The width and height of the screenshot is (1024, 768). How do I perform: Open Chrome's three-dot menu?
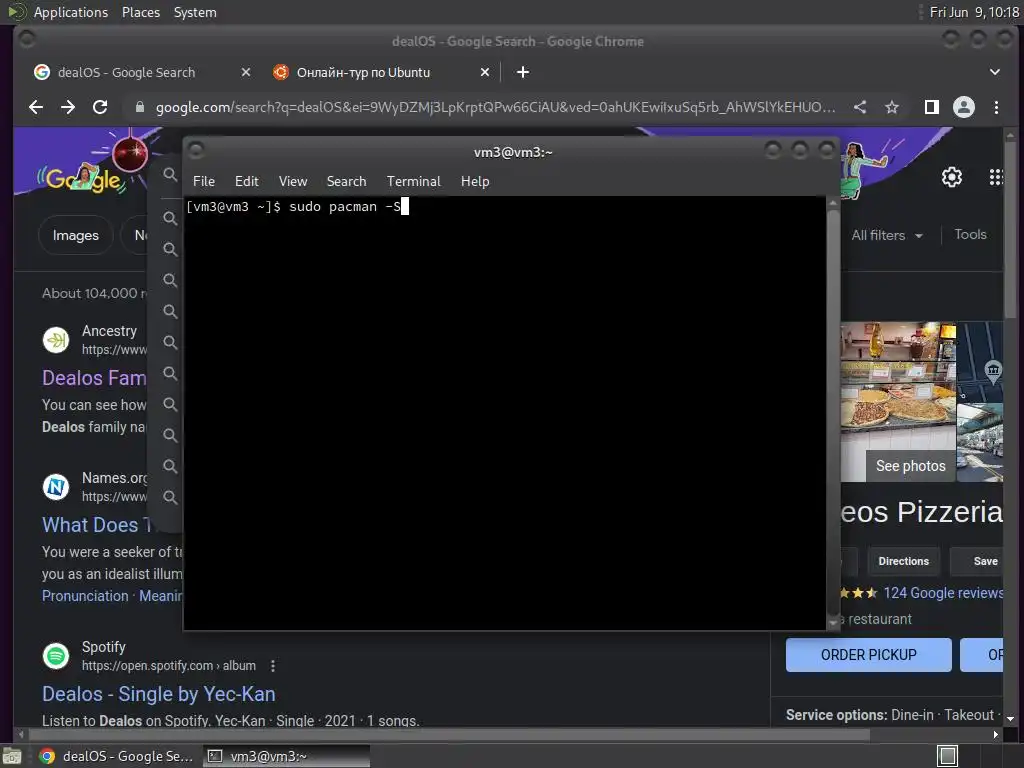point(996,107)
